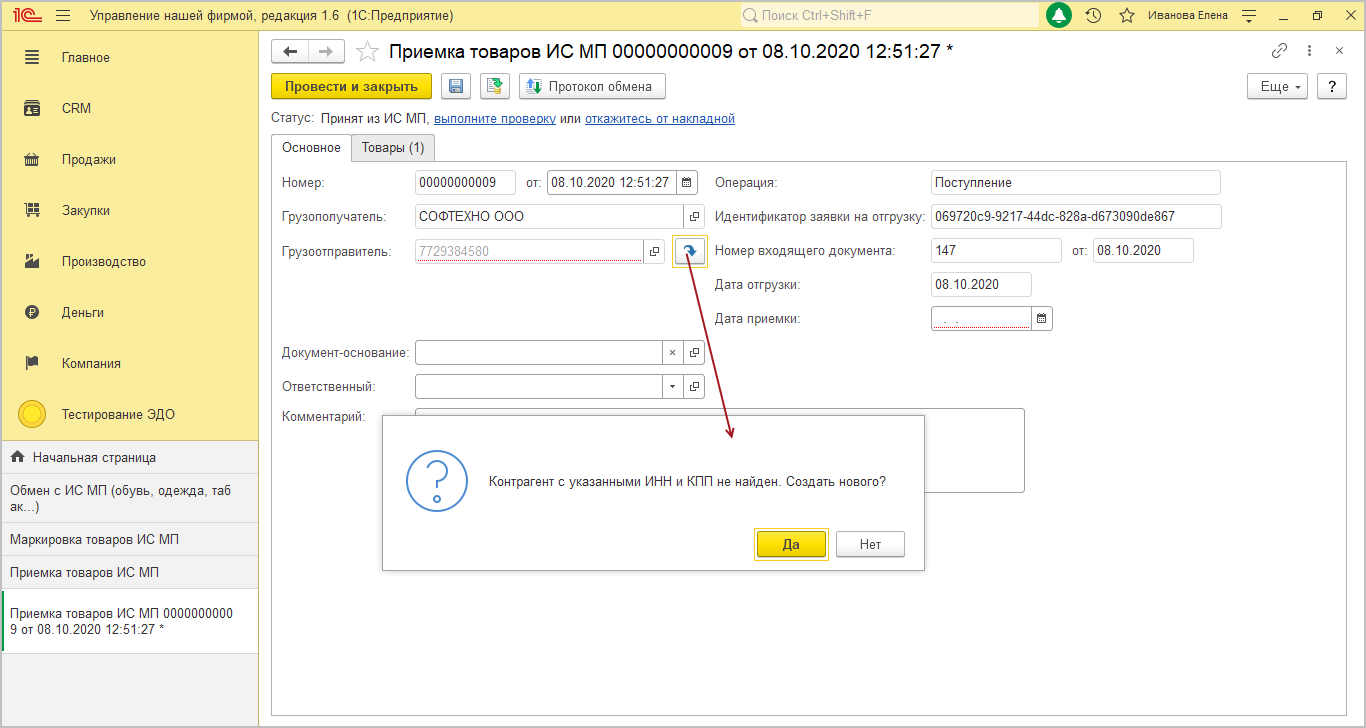Click Грузоотправитель field 7729384580
Viewport: 1366px width, 728px height.
point(529,251)
